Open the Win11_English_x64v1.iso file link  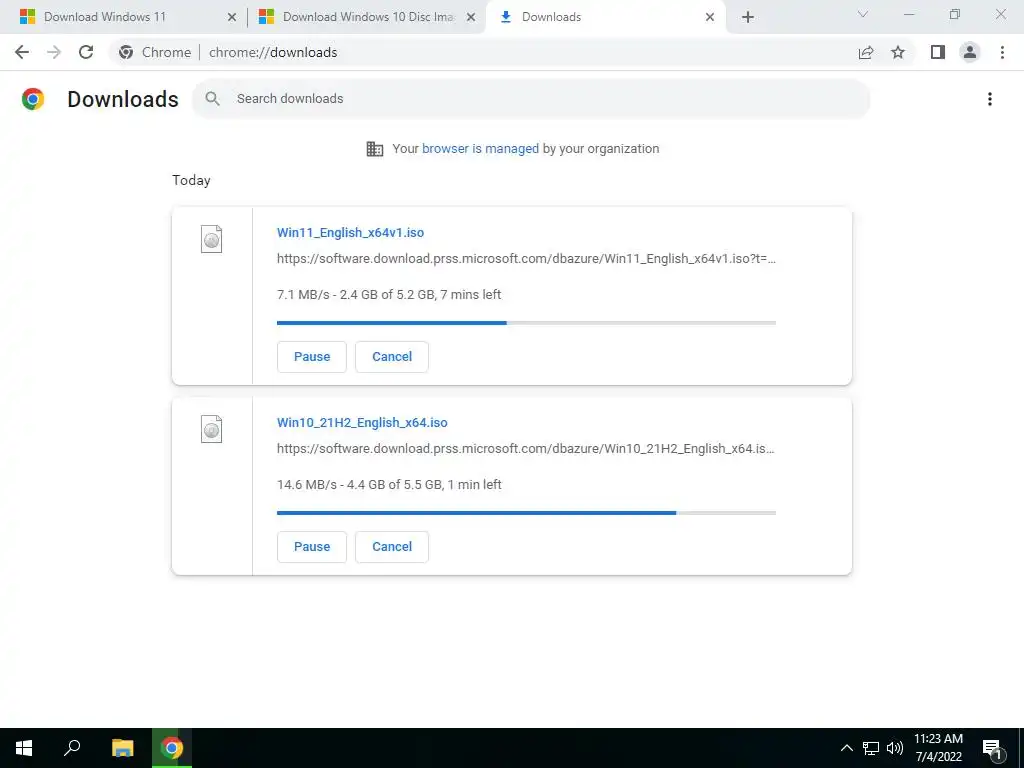coord(350,232)
